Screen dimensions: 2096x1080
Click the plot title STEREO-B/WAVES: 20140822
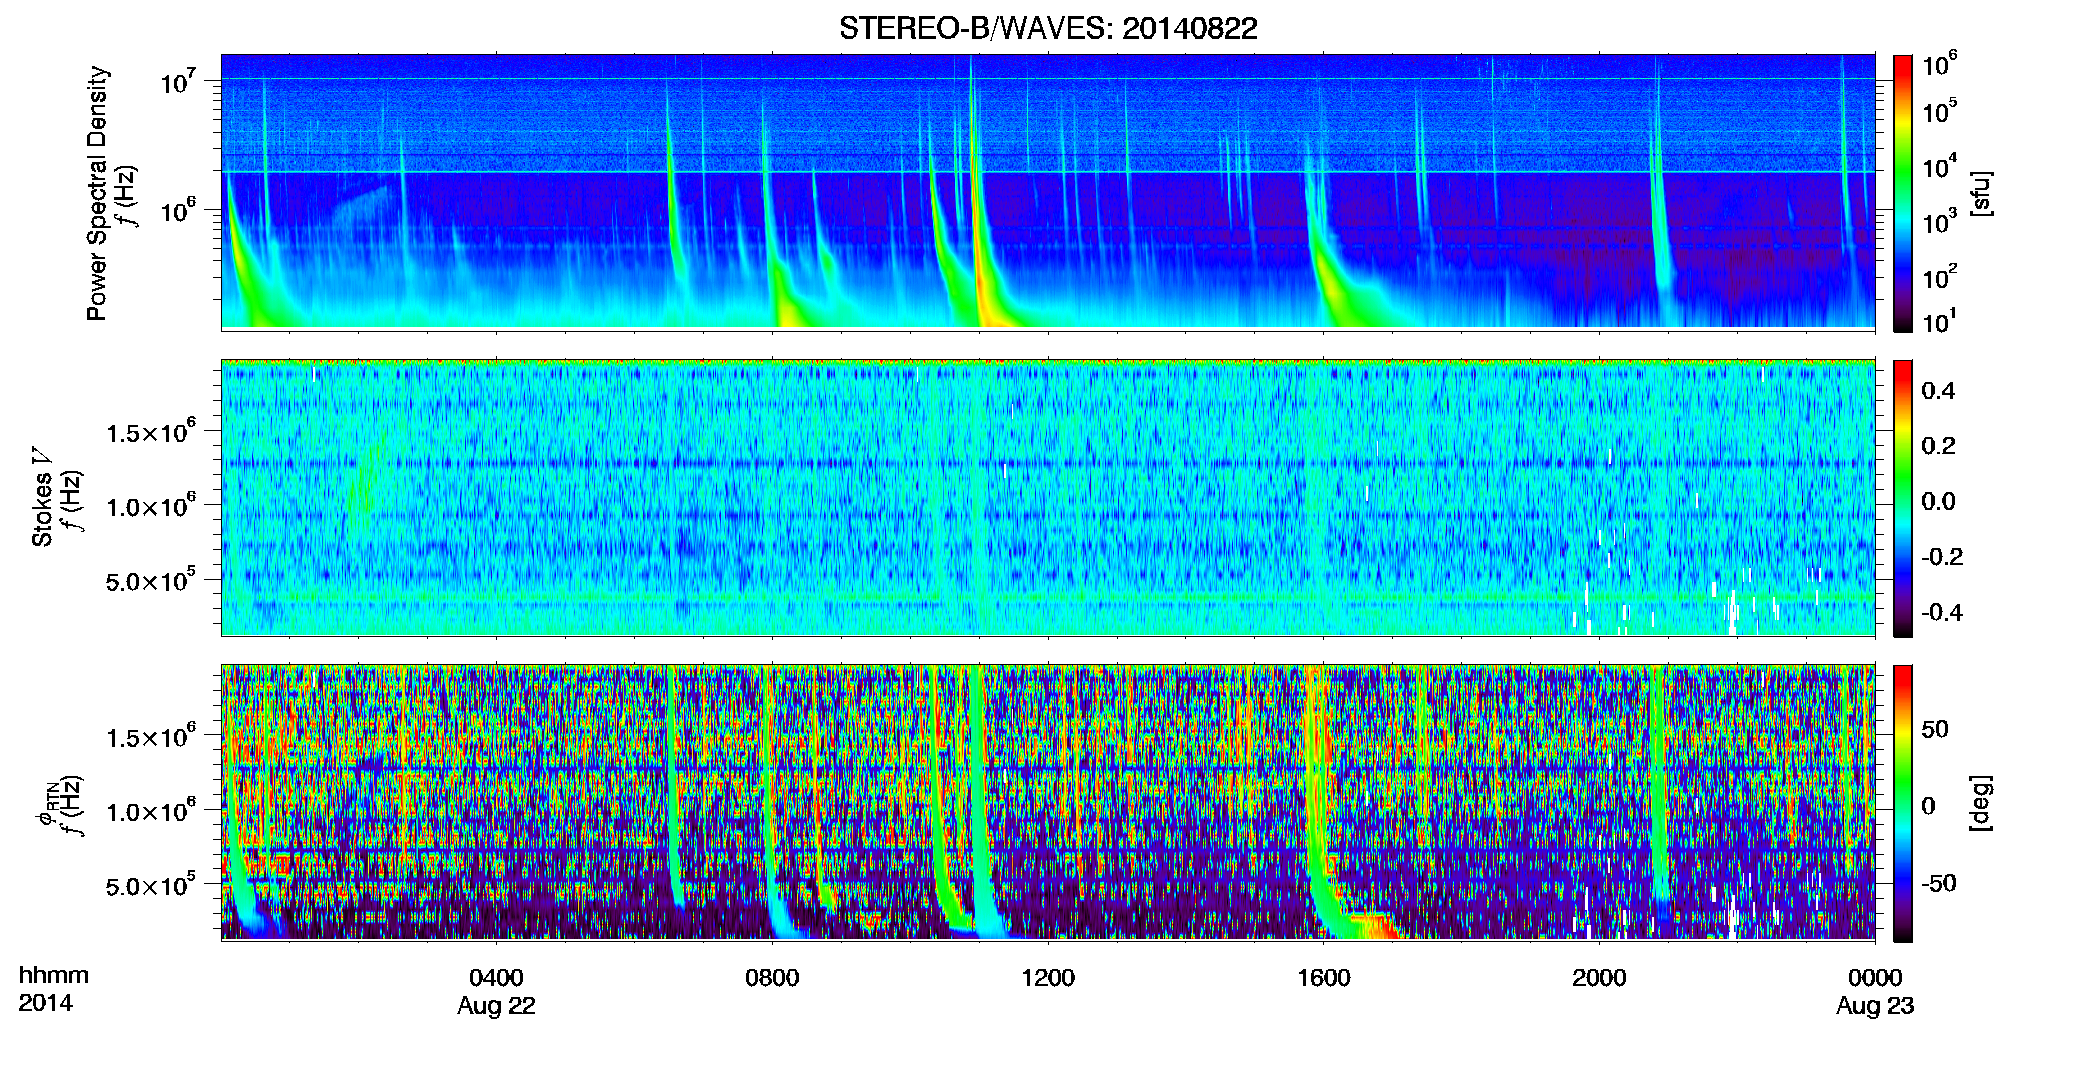[1048, 28]
